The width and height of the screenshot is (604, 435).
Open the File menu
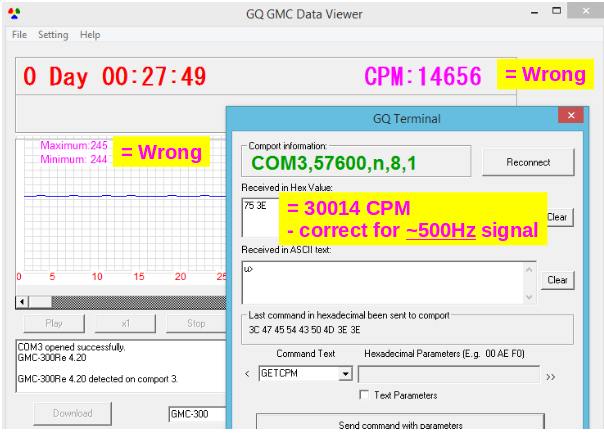[19, 35]
